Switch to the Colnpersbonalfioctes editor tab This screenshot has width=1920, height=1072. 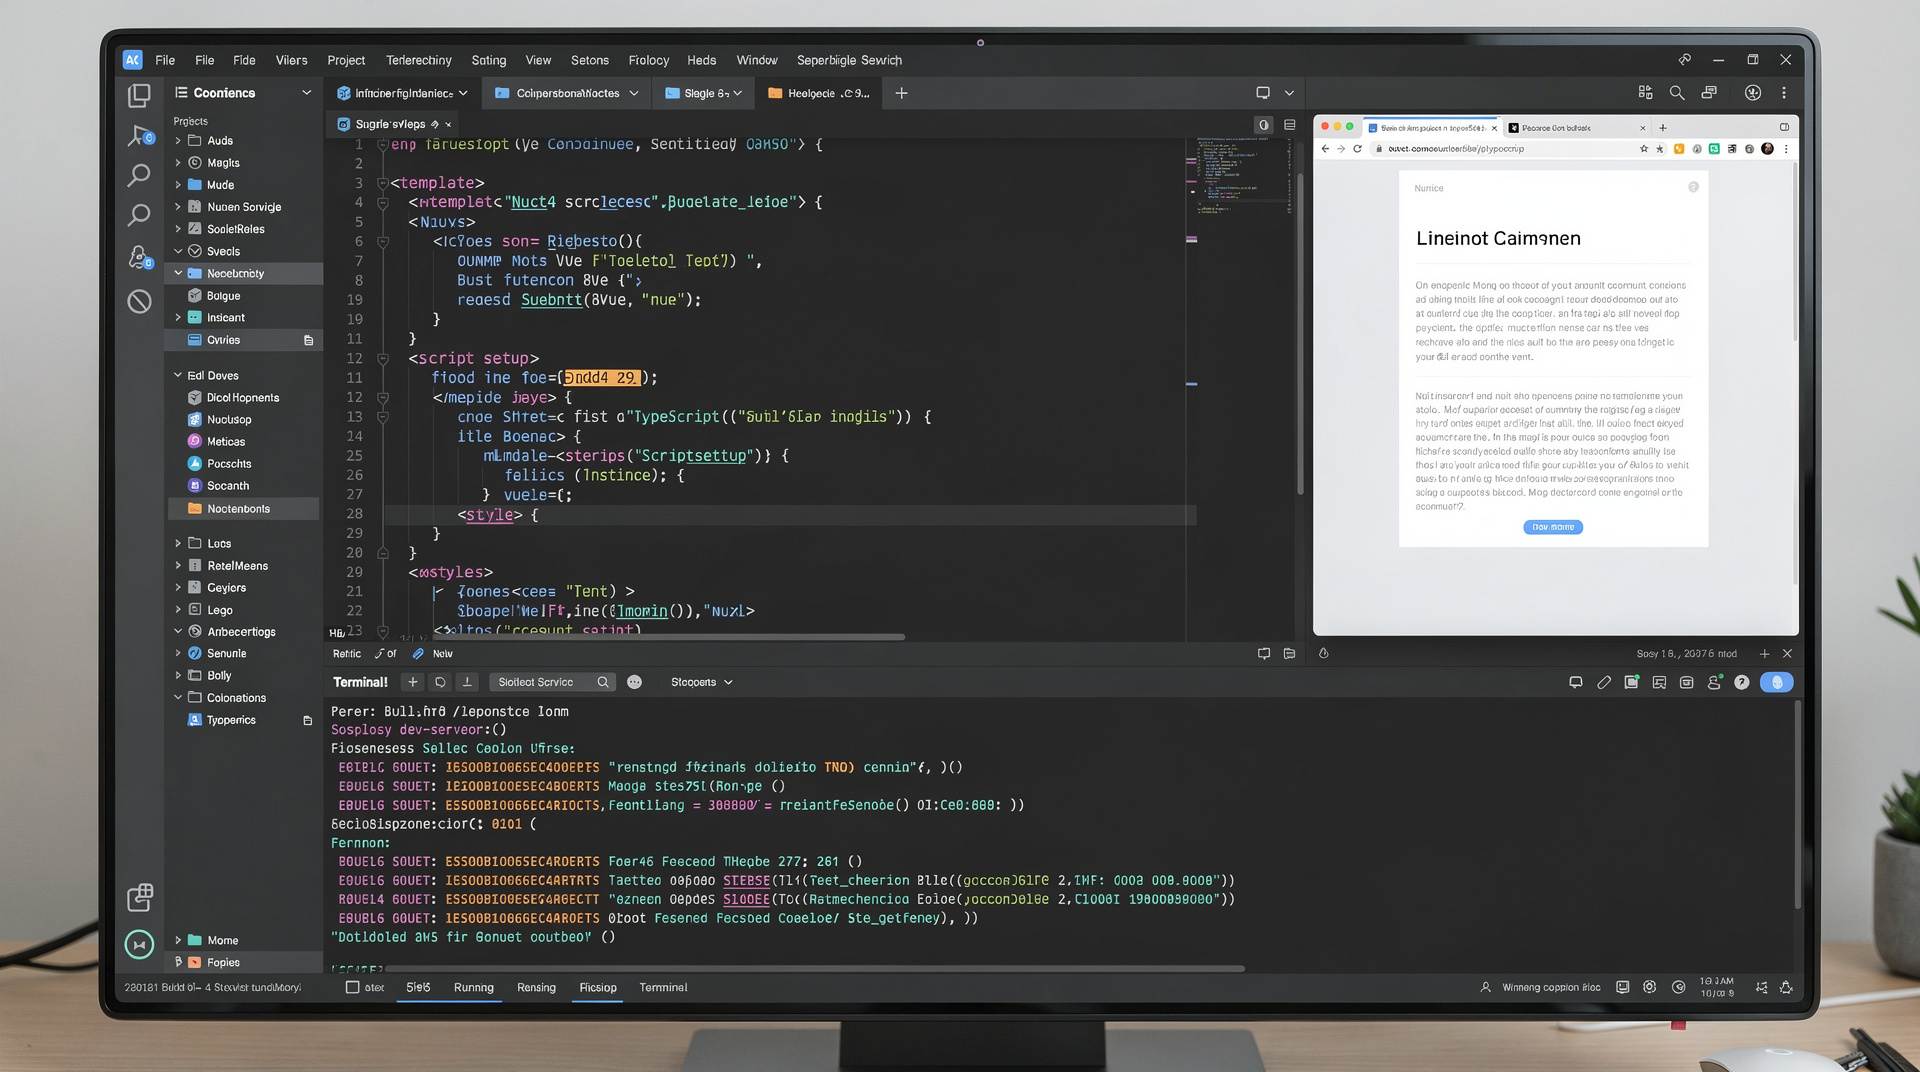(567, 93)
